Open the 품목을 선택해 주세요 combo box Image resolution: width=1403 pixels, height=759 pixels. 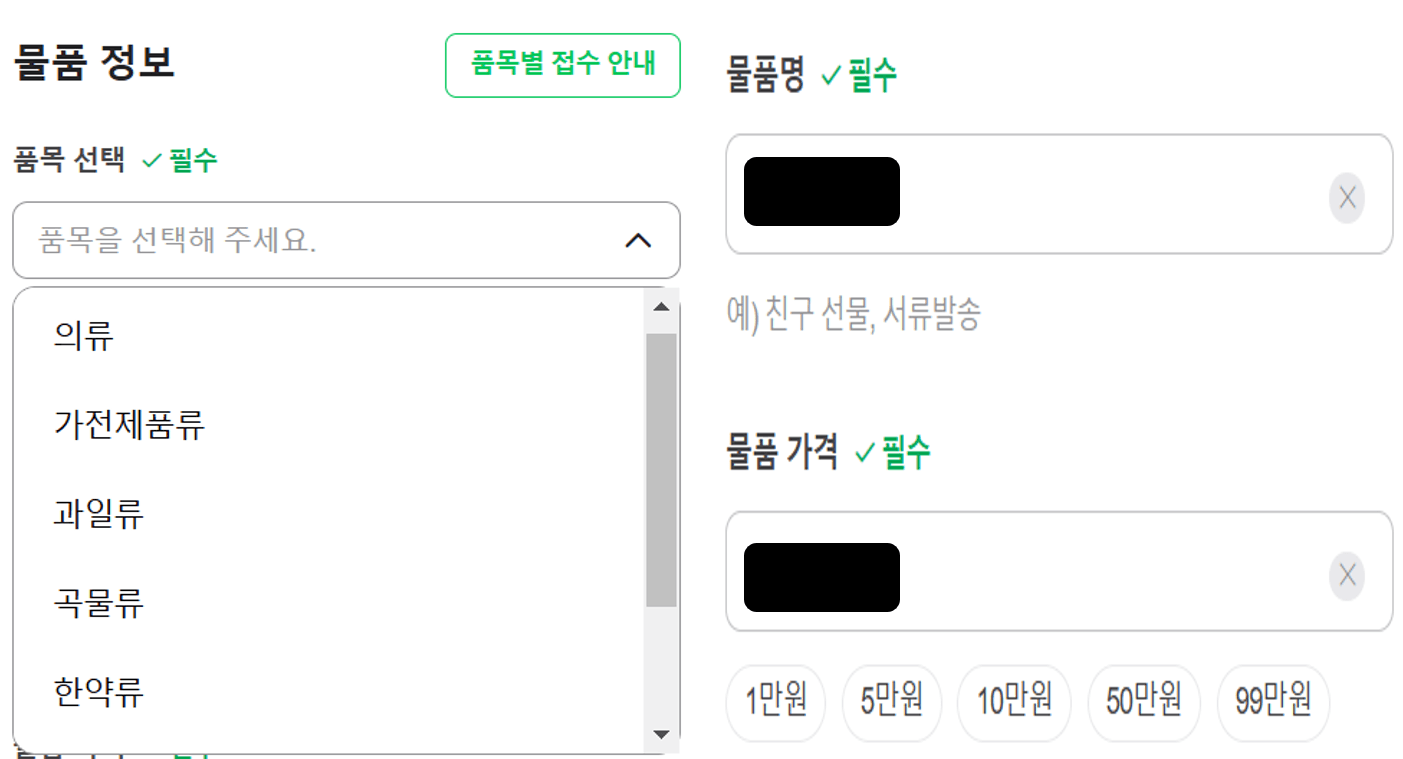tap(300, 240)
